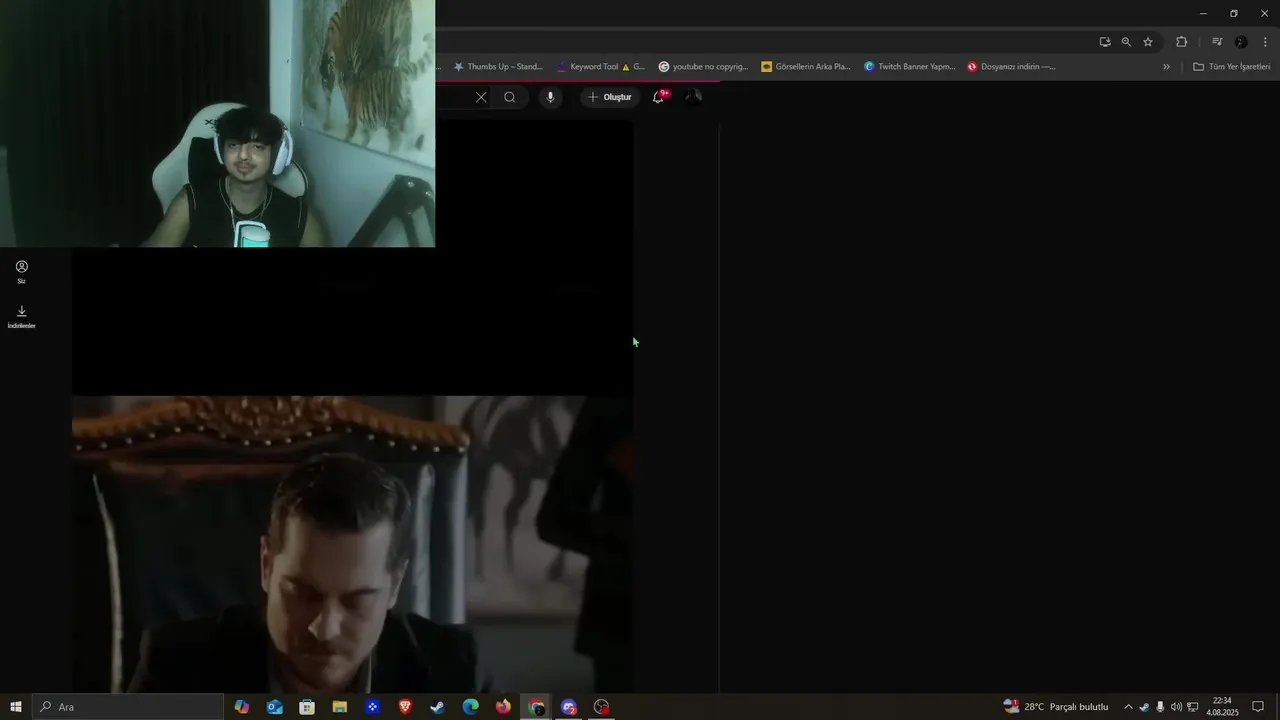
Task: Expand the hidden bookmarks chevron
Action: [x=1166, y=67]
